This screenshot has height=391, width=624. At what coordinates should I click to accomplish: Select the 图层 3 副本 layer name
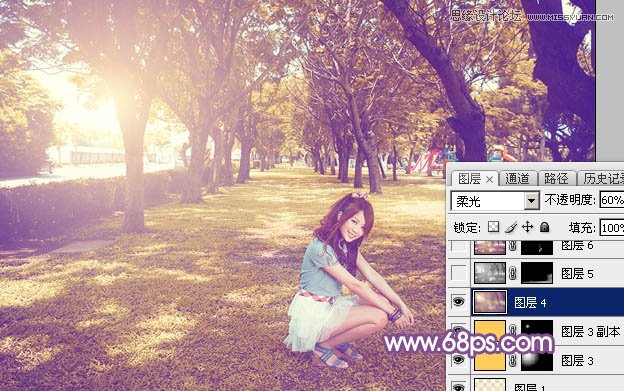point(591,331)
